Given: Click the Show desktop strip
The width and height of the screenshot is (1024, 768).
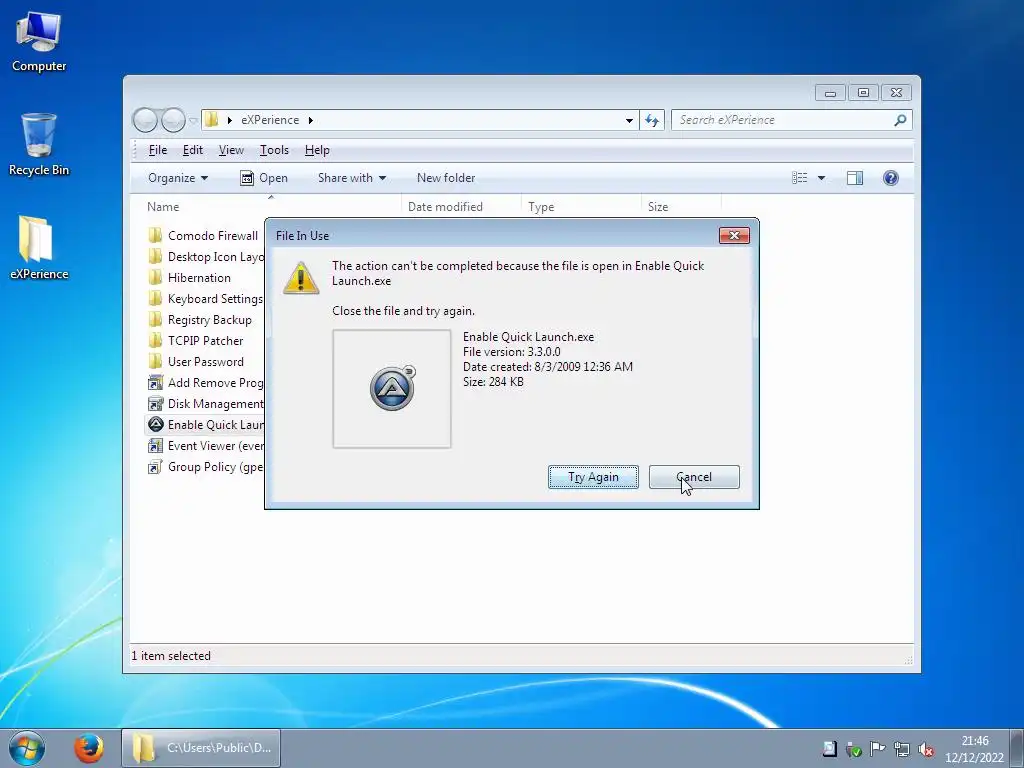Looking at the screenshot, I should pyautogui.click(x=1017, y=748).
